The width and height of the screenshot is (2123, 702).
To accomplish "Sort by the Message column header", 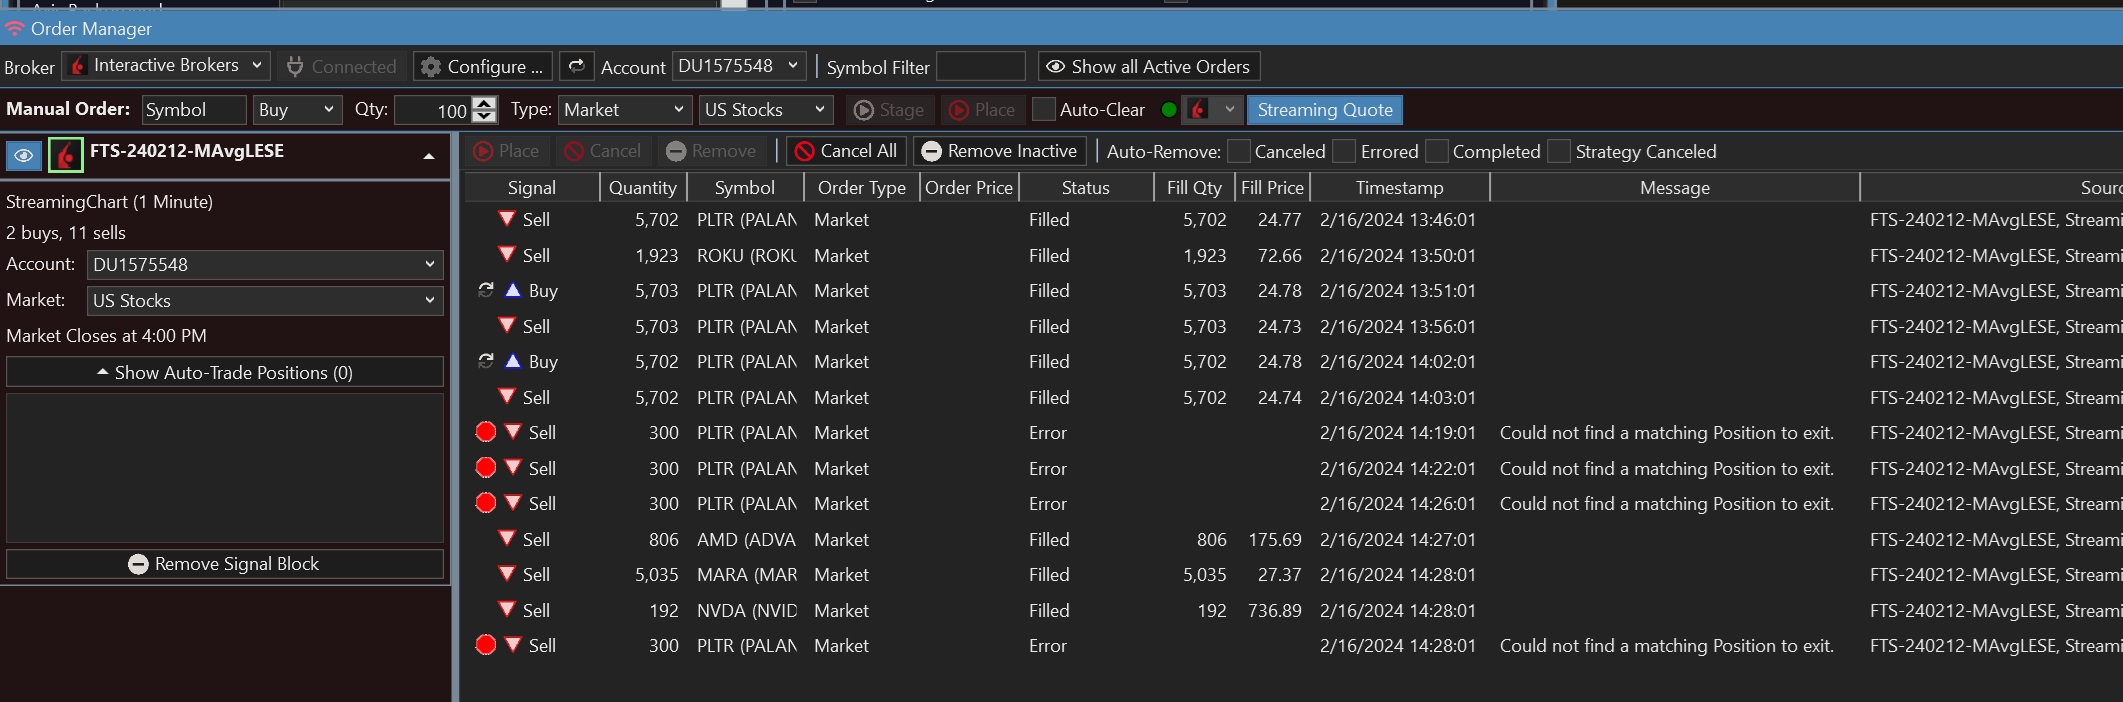I will click(x=1675, y=187).
